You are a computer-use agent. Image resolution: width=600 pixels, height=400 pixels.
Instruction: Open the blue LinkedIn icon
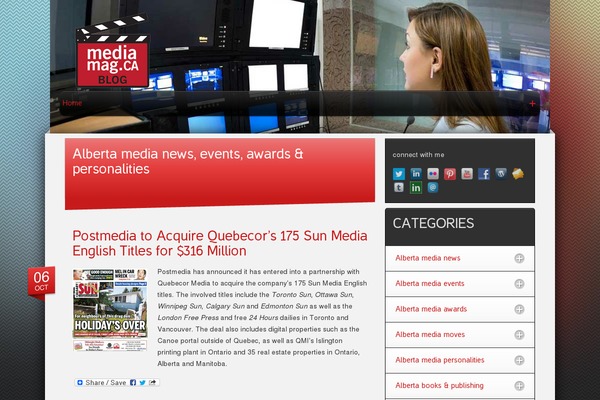pos(416,173)
